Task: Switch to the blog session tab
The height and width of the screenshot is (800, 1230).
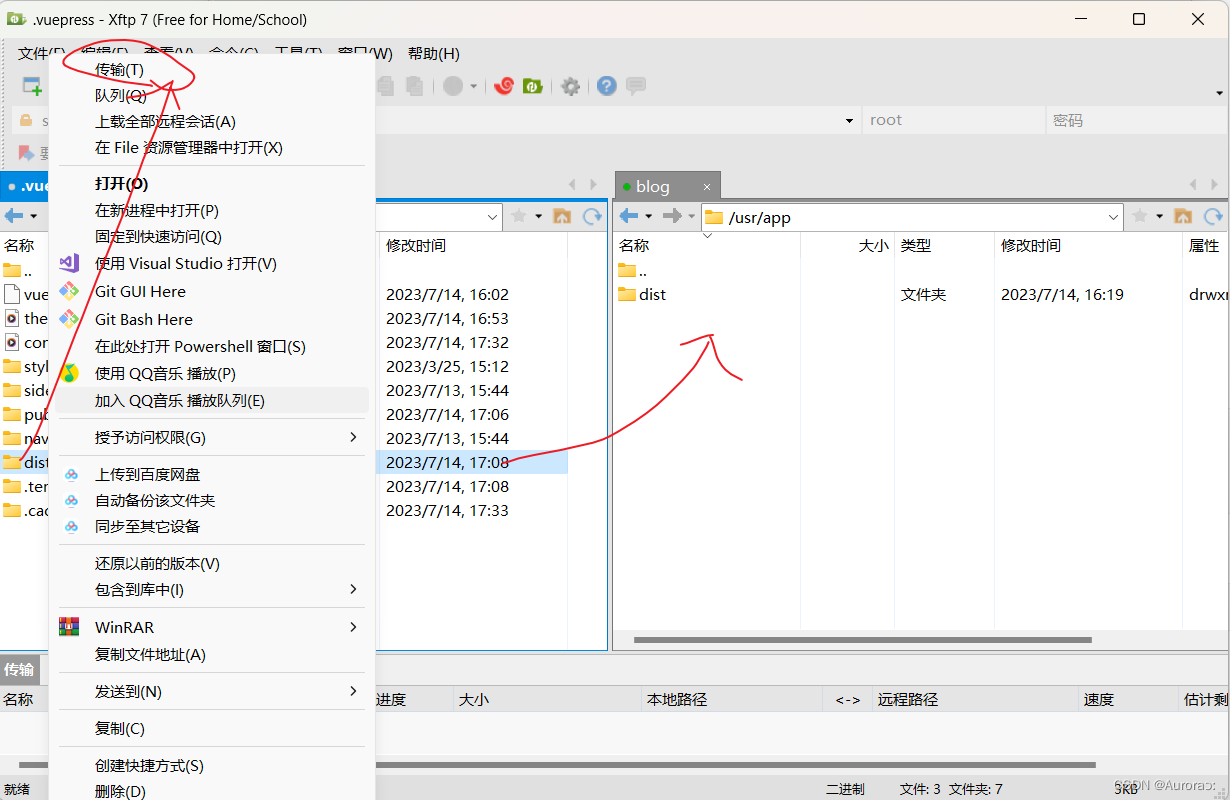Action: tap(653, 186)
